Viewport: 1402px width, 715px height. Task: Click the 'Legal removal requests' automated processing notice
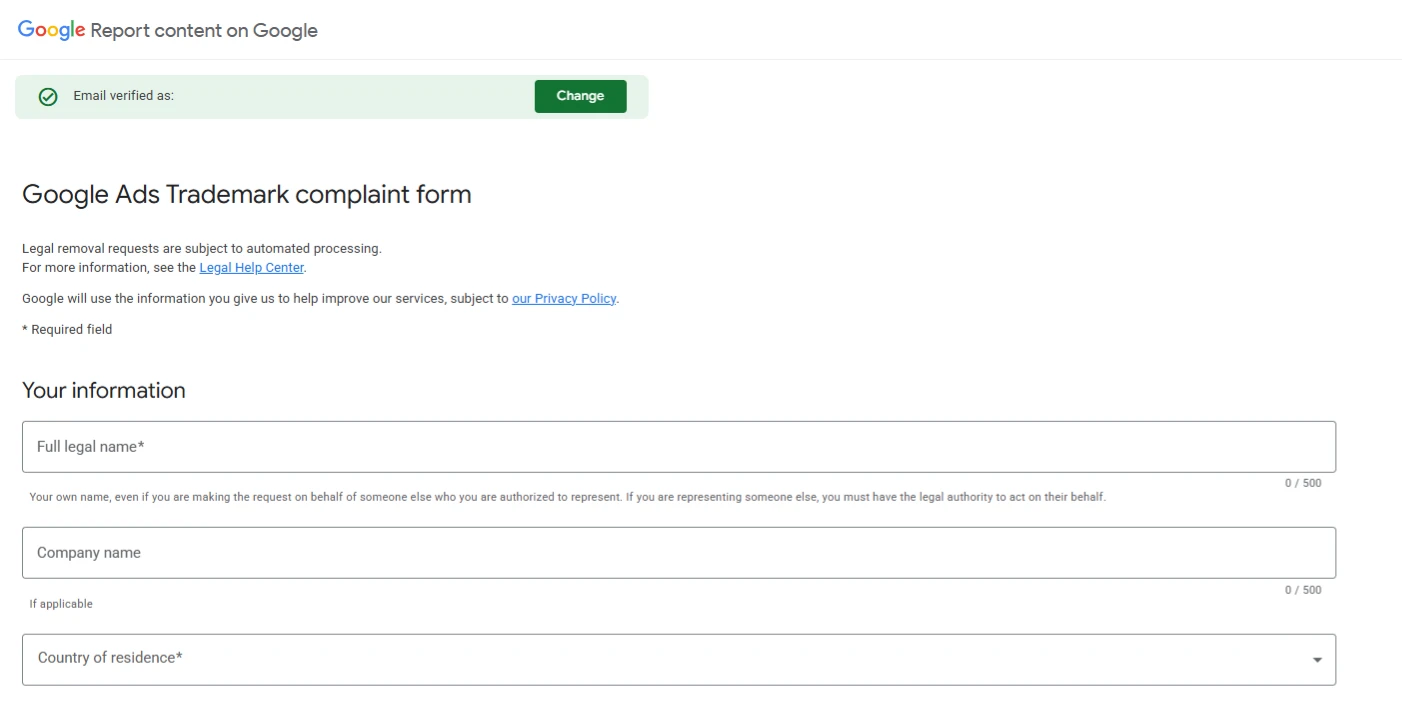pyautogui.click(x=202, y=249)
